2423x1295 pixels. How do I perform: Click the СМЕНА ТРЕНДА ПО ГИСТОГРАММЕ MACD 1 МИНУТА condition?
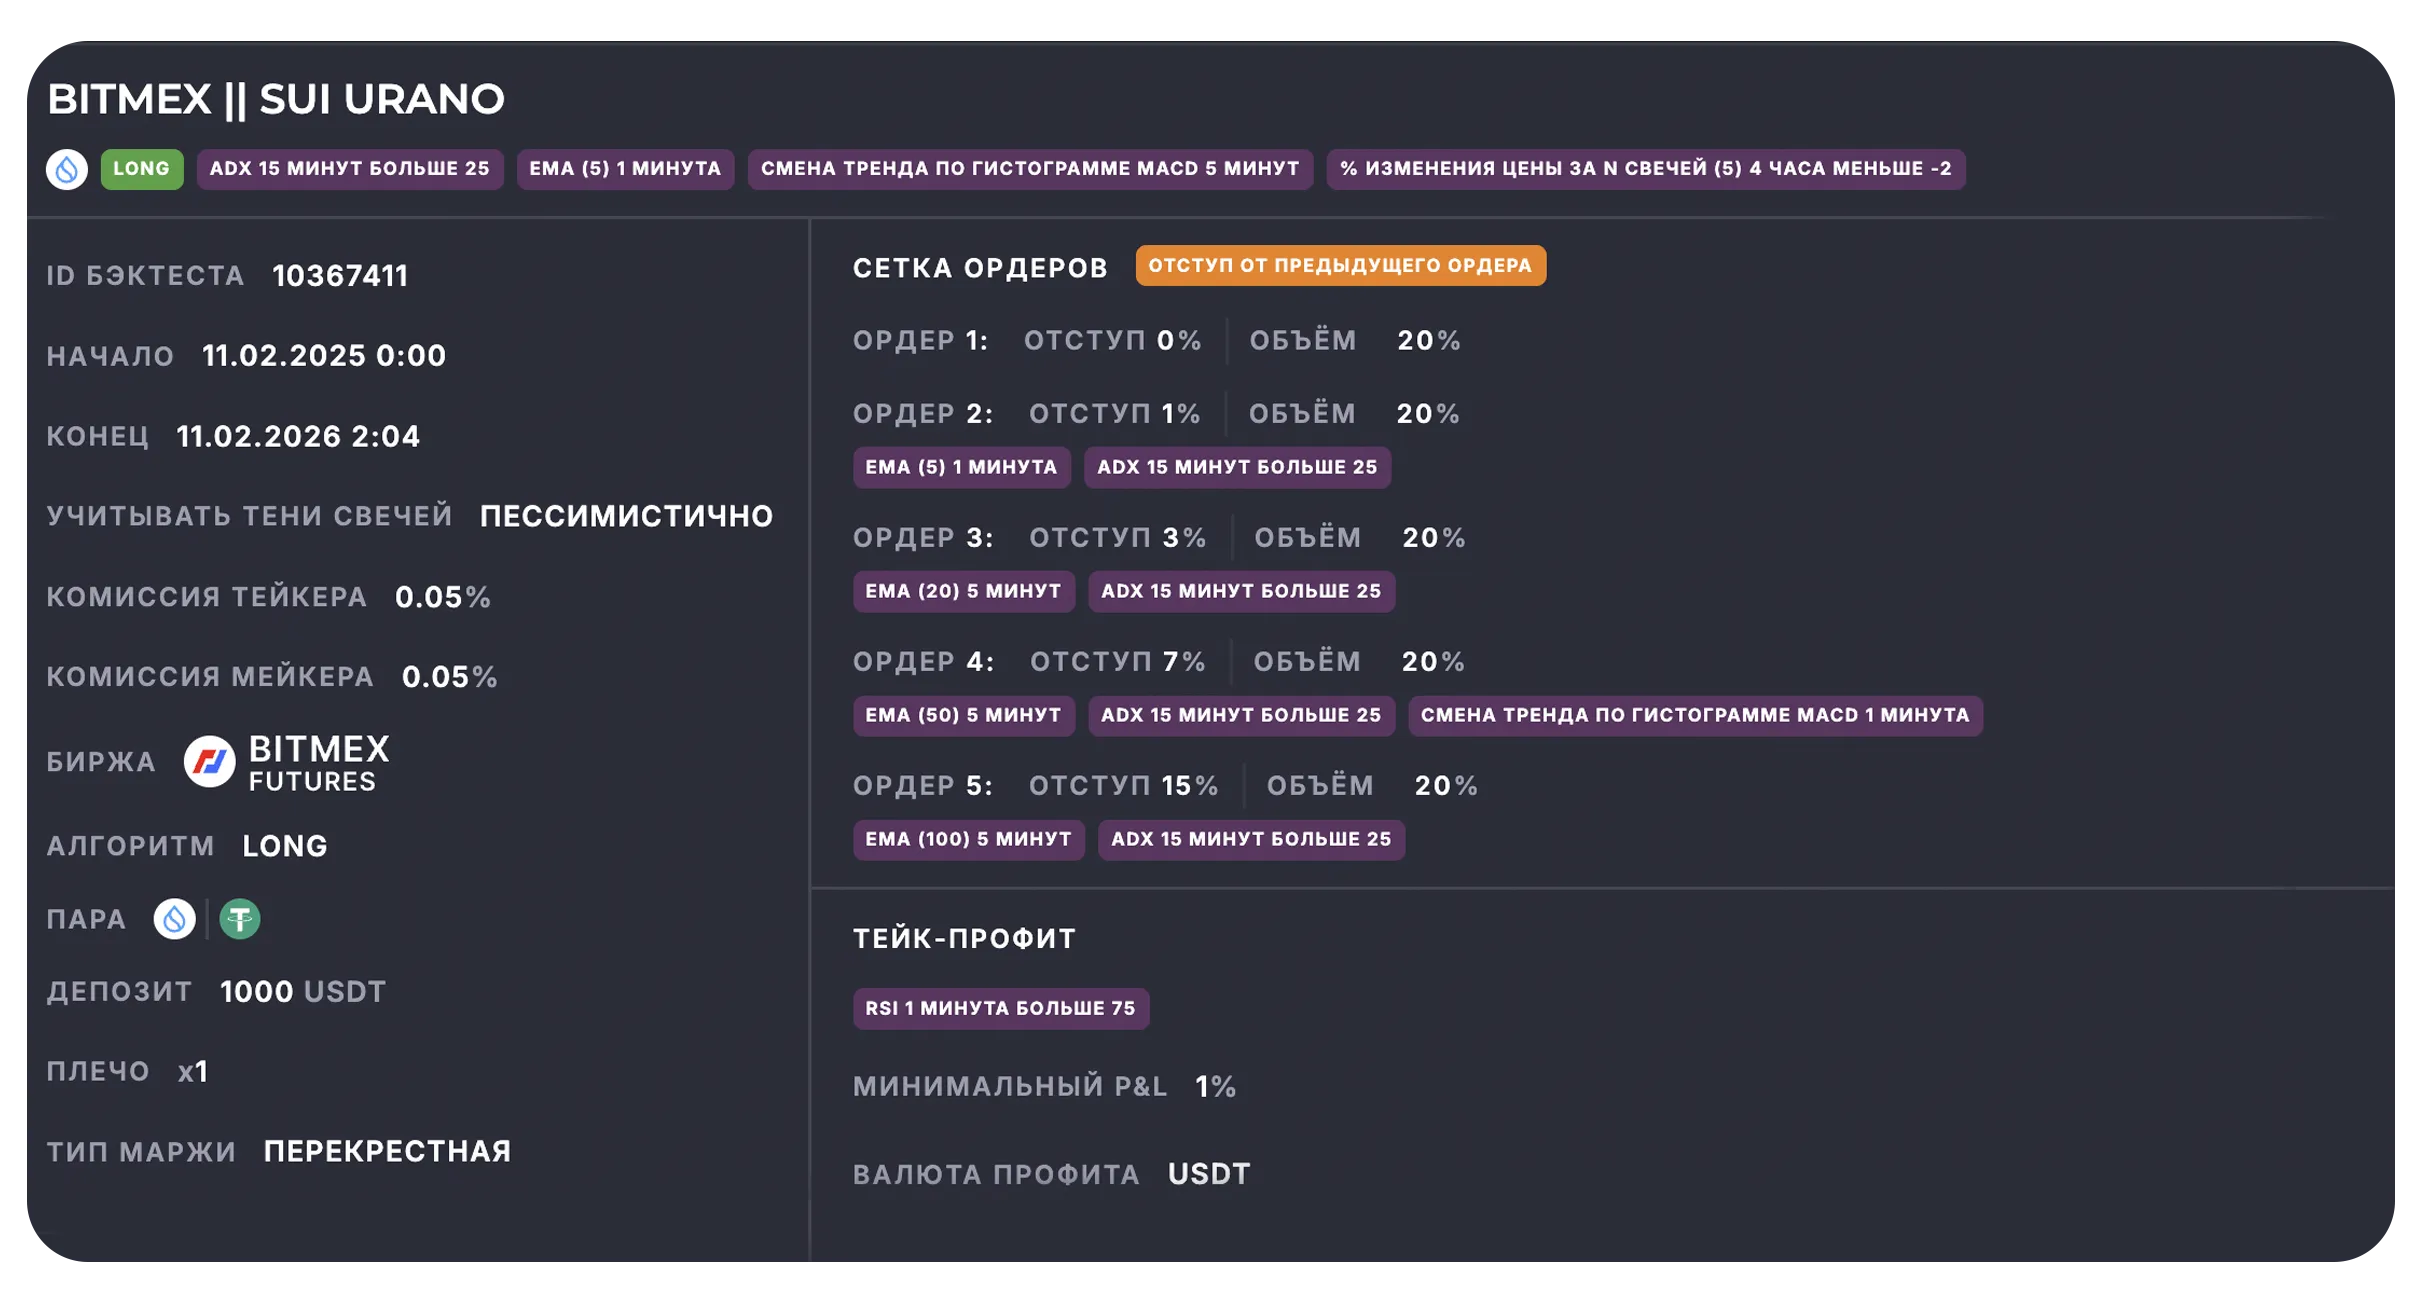(x=1694, y=715)
